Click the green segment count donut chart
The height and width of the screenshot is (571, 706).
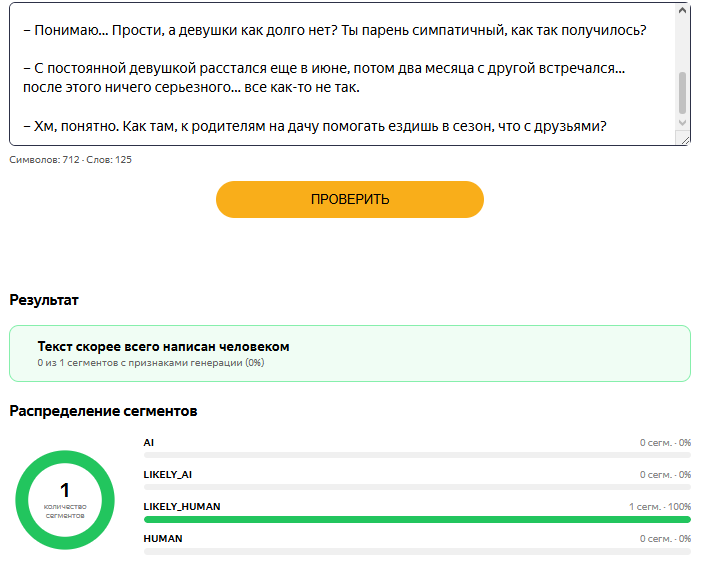point(65,500)
